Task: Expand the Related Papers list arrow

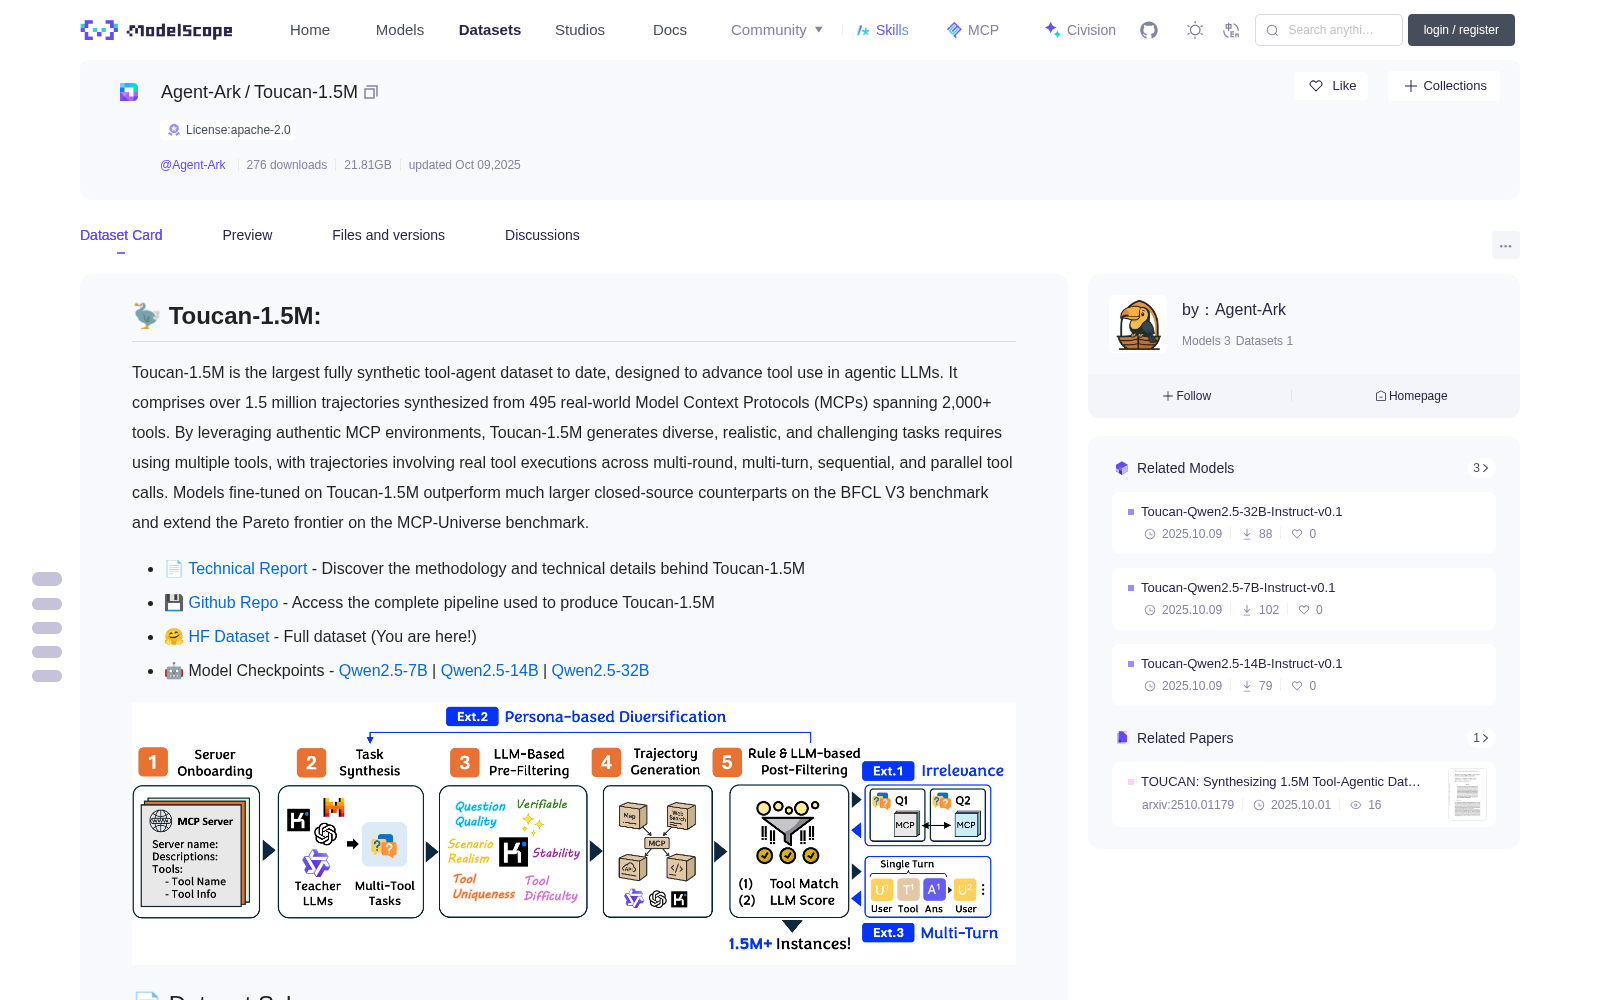Action: 1480,738
